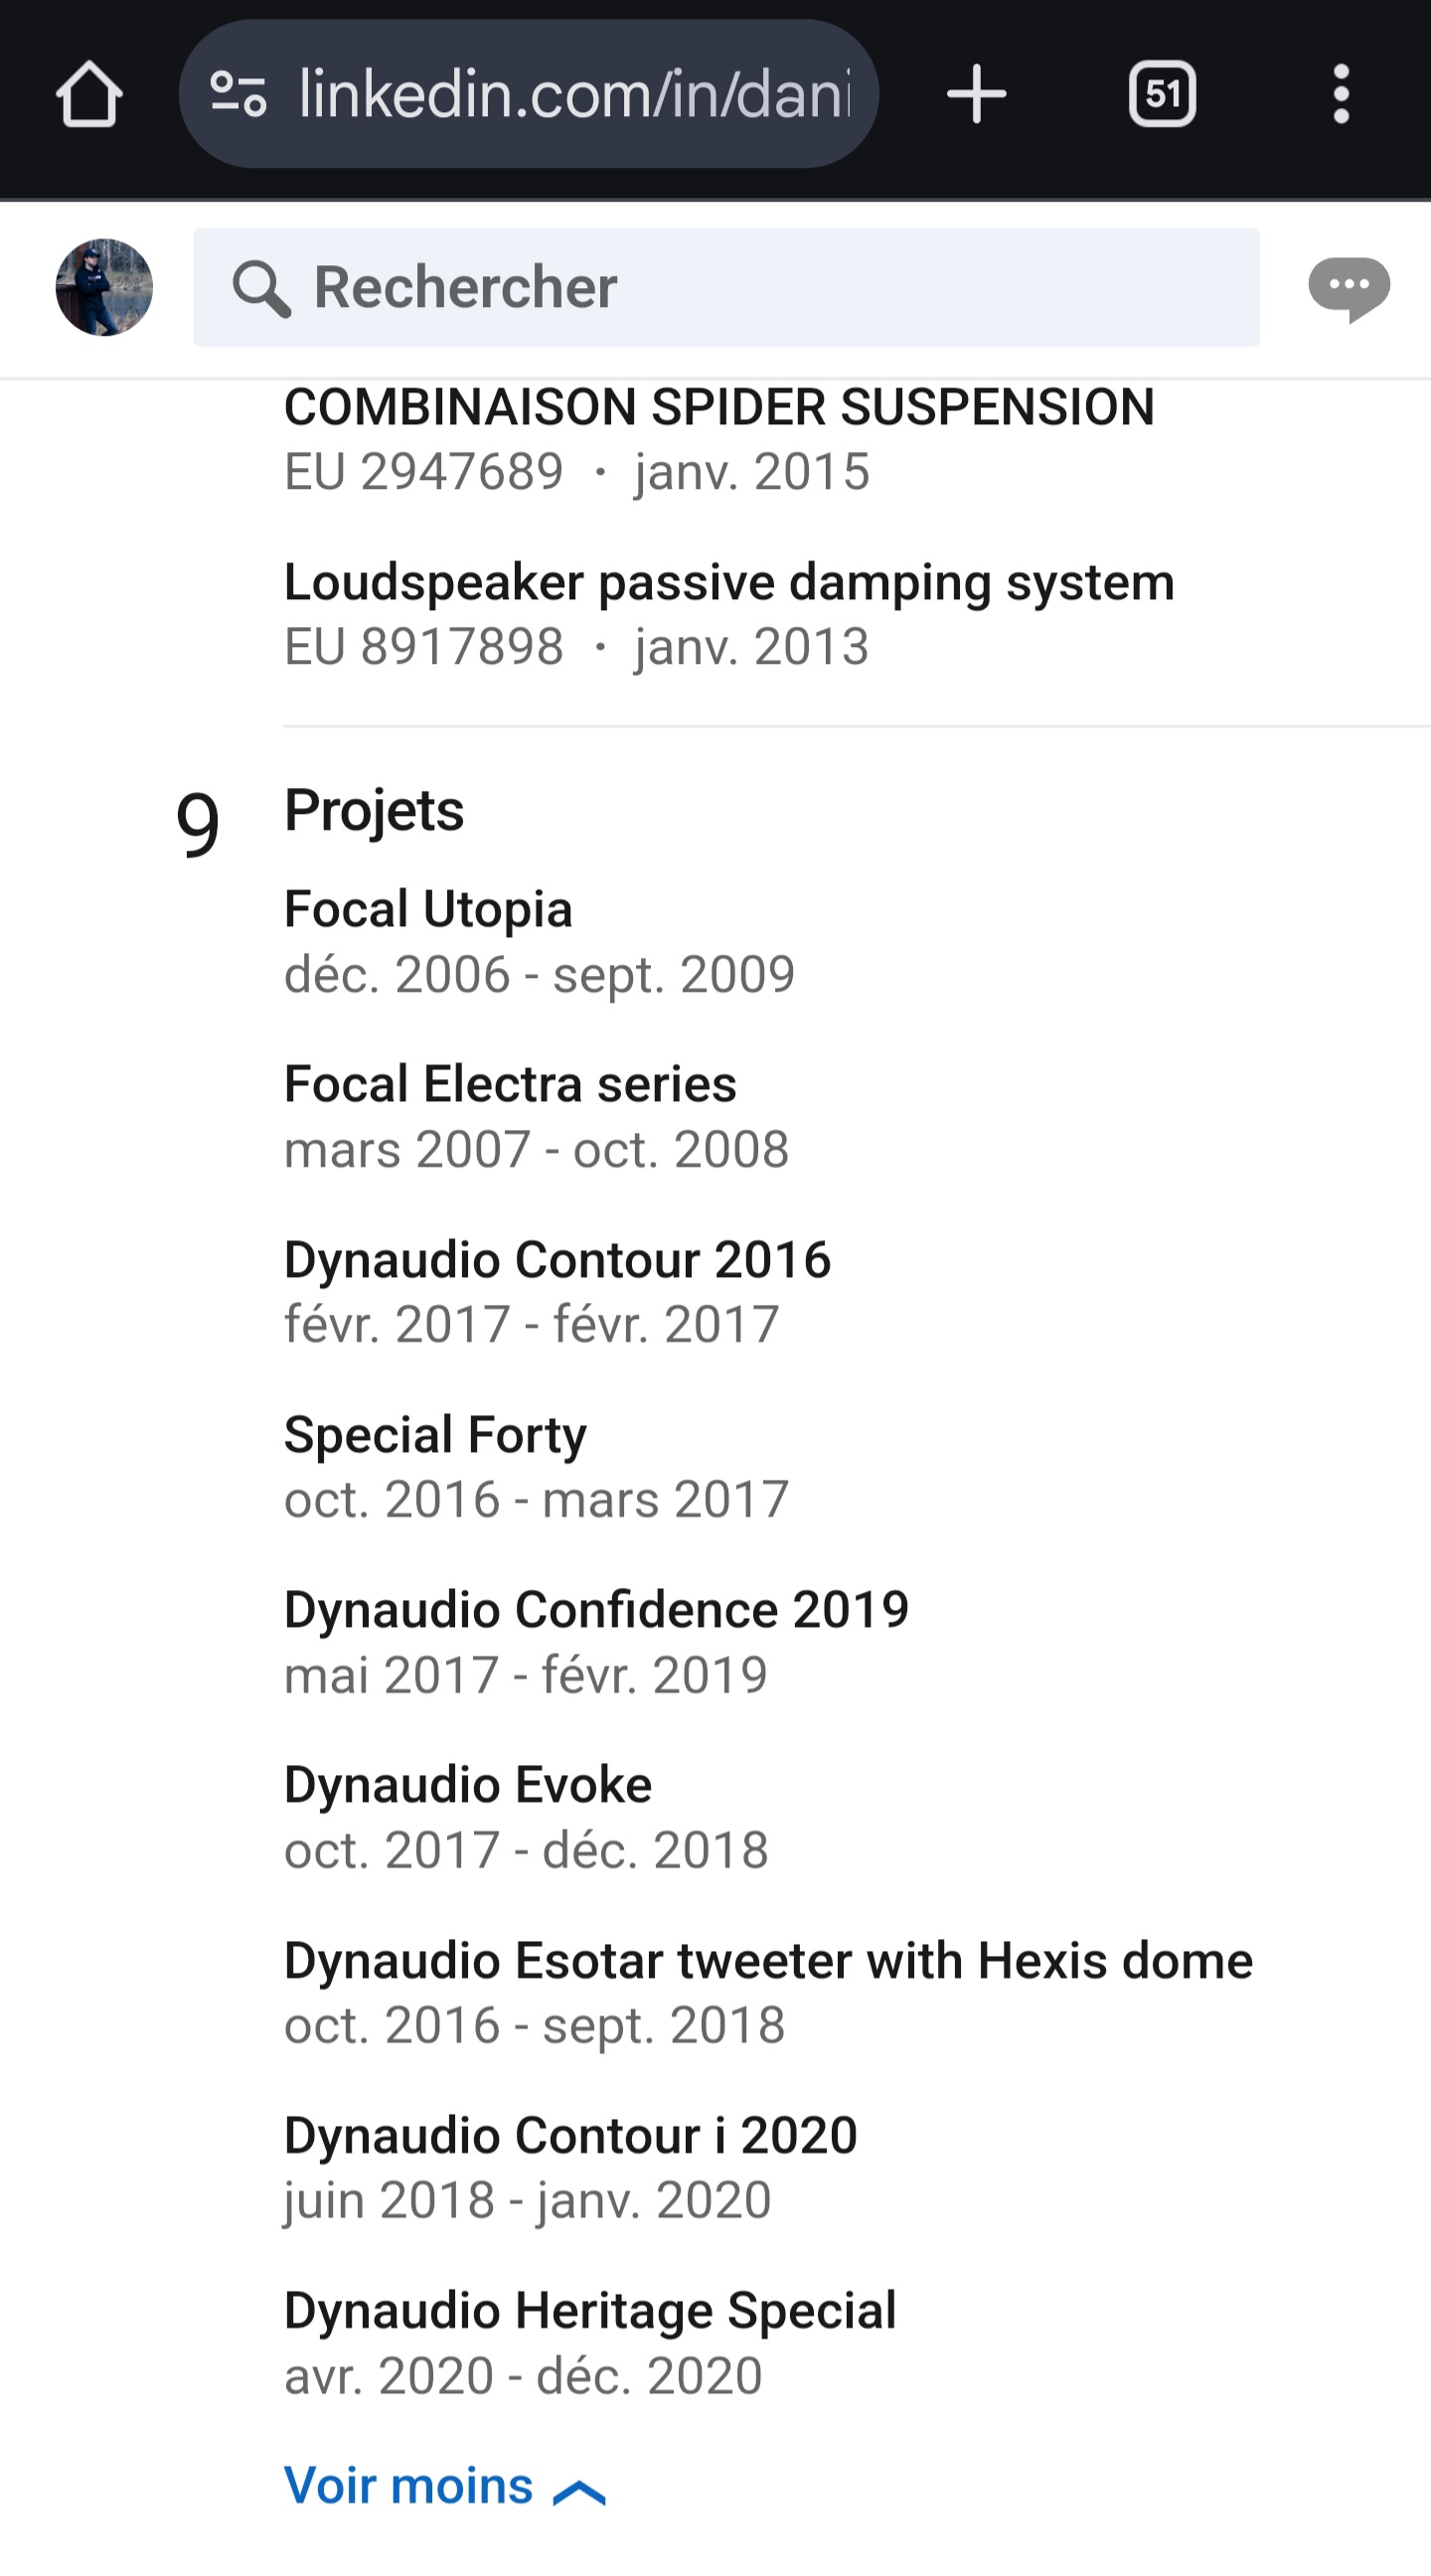Open LinkedIn messaging chat bubble icon
This screenshot has width=1431, height=2576.
pyautogui.click(x=1348, y=288)
